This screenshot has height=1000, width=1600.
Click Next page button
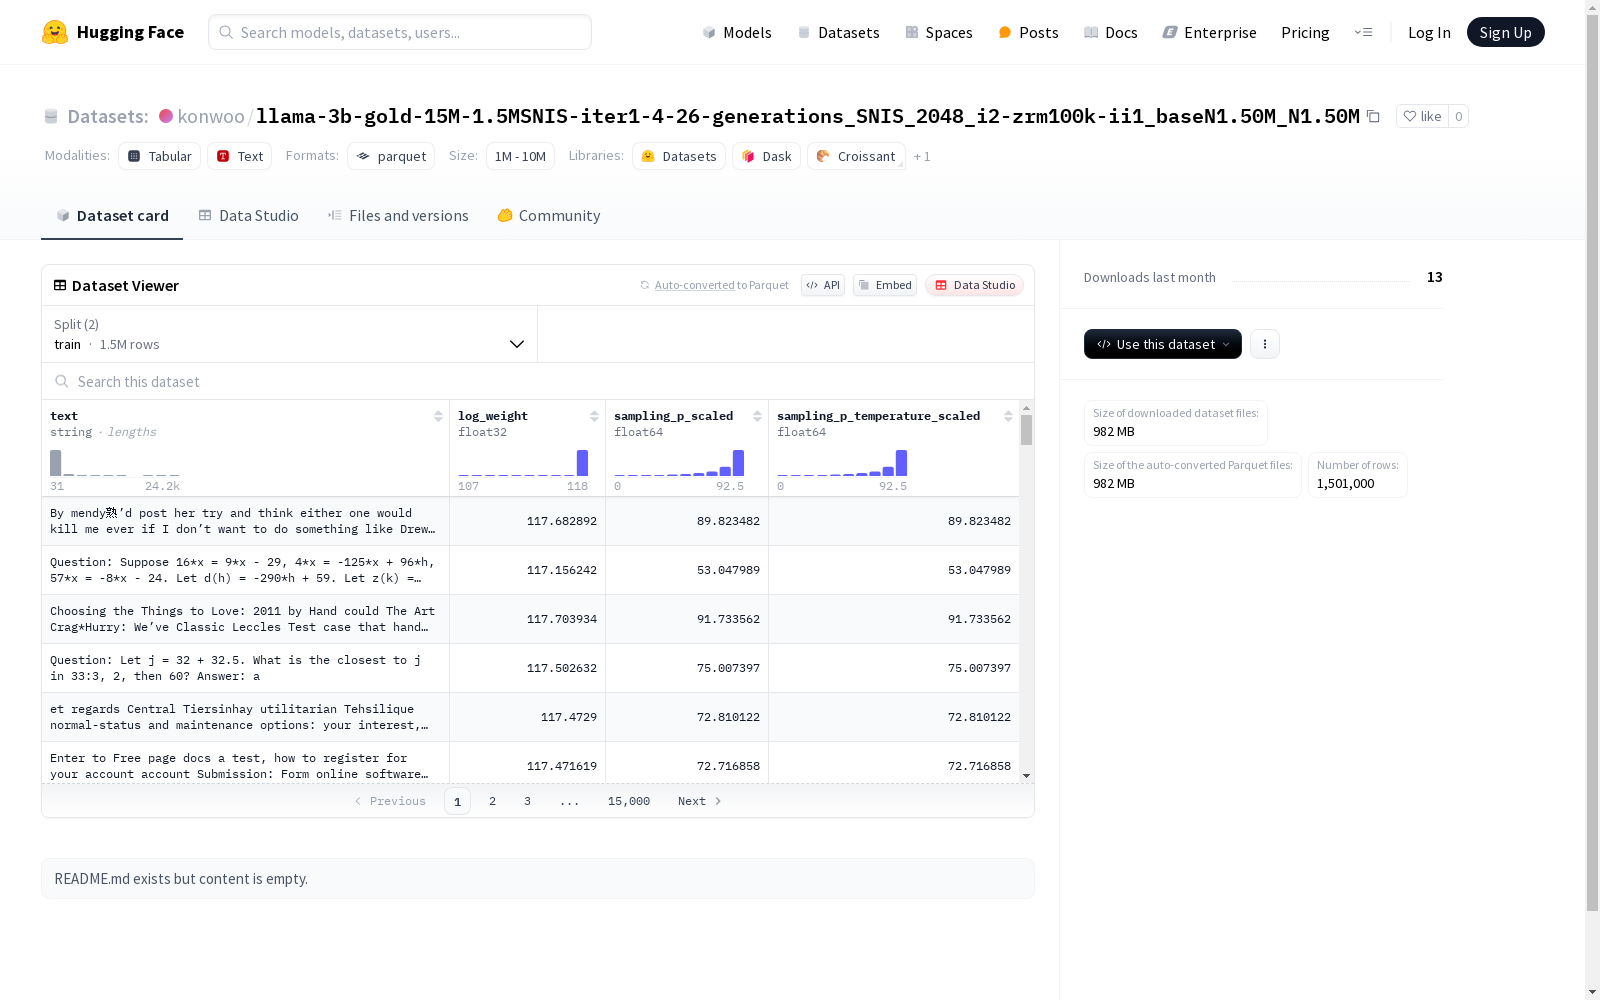[x=699, y=801]
